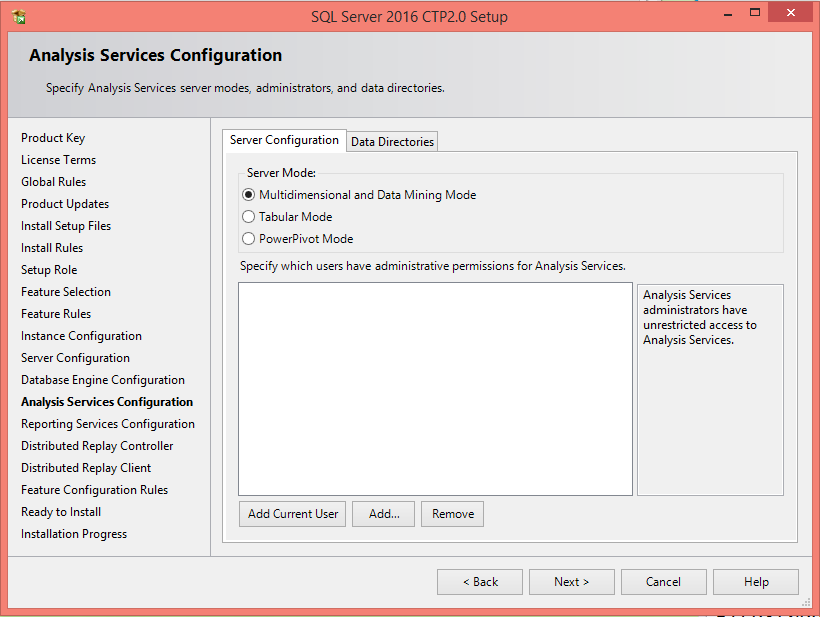820x617 pixels.
Task: Click the Add Current User button
Action: point(293,514)
